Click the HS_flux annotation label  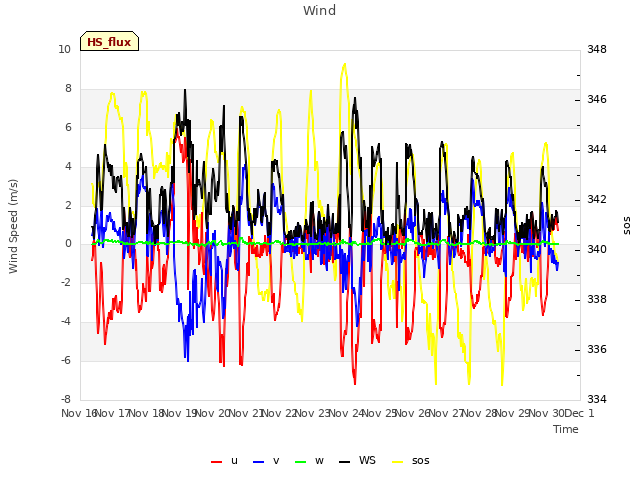pyautogui.click(x=109, y=41)
